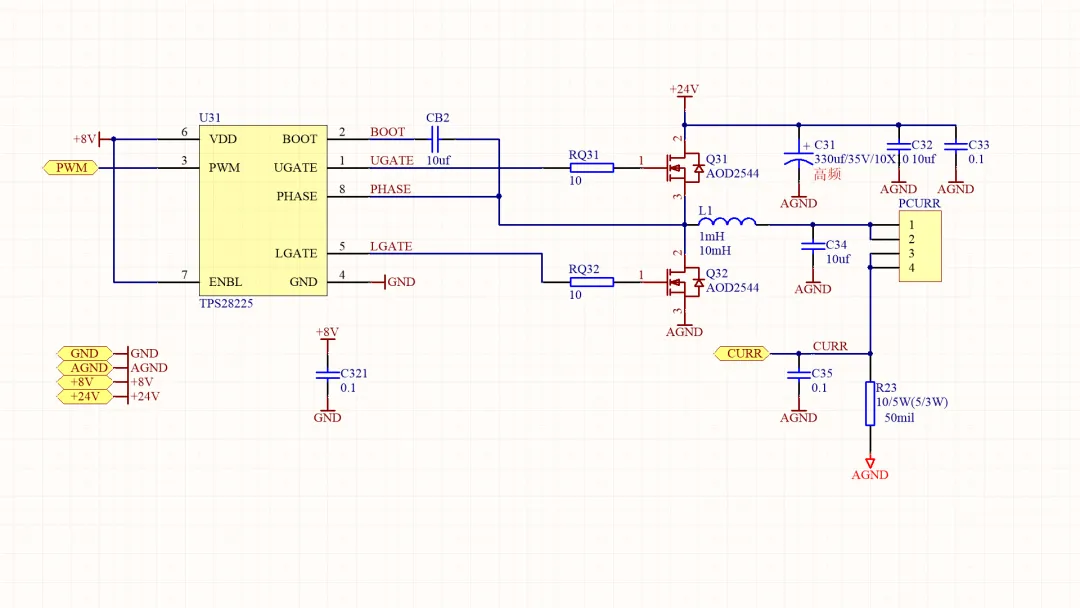The width and height of the screenshot is (1080, 608).
Task: Click the red 高频 annotation
Action: click(827, 174)
